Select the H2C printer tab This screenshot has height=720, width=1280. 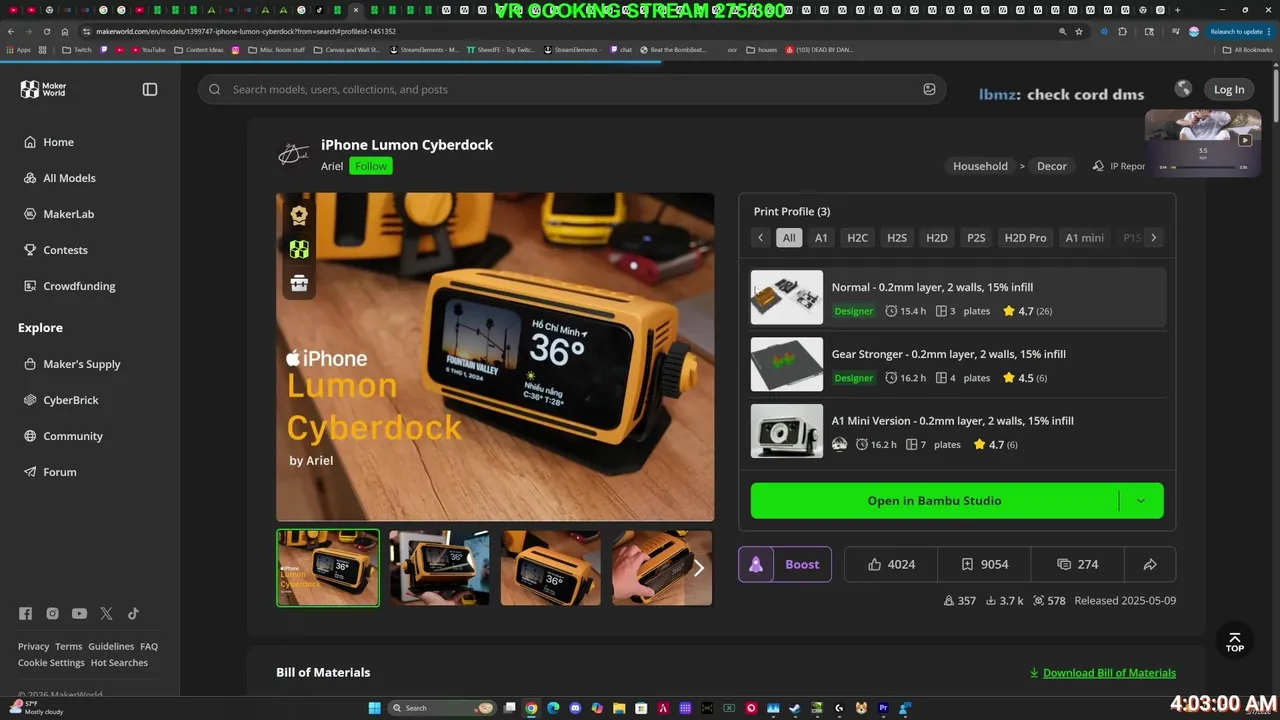coord(857,238)
